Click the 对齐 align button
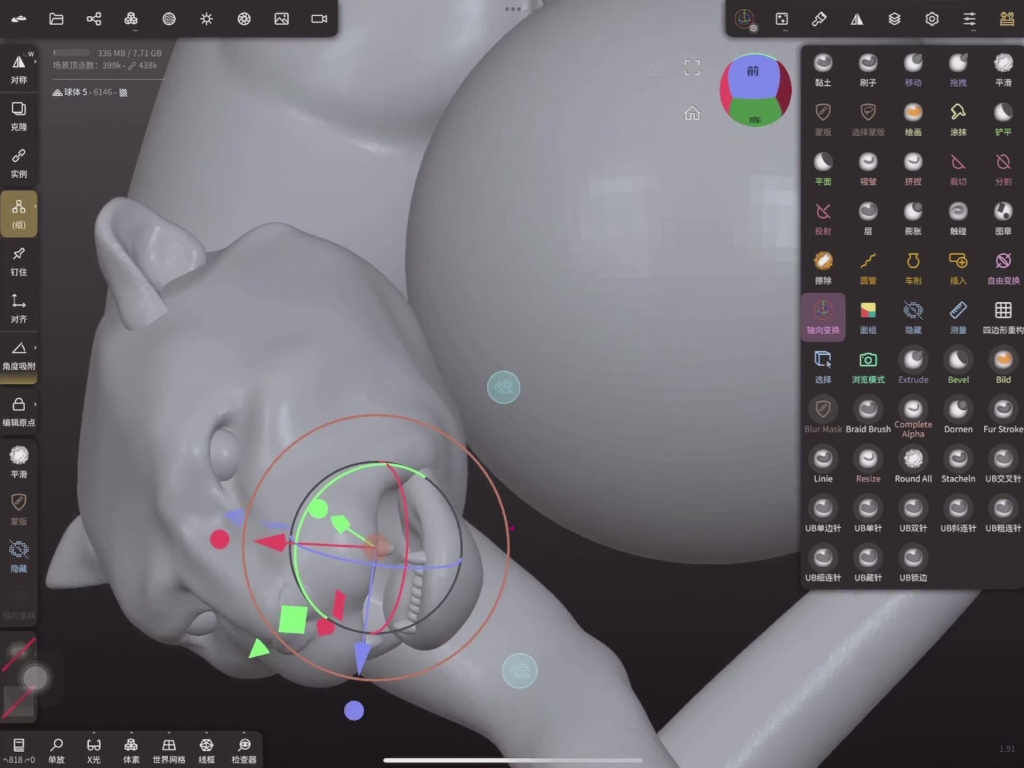The width and height of the screenshot is (1024, 768). coord(19,308)
